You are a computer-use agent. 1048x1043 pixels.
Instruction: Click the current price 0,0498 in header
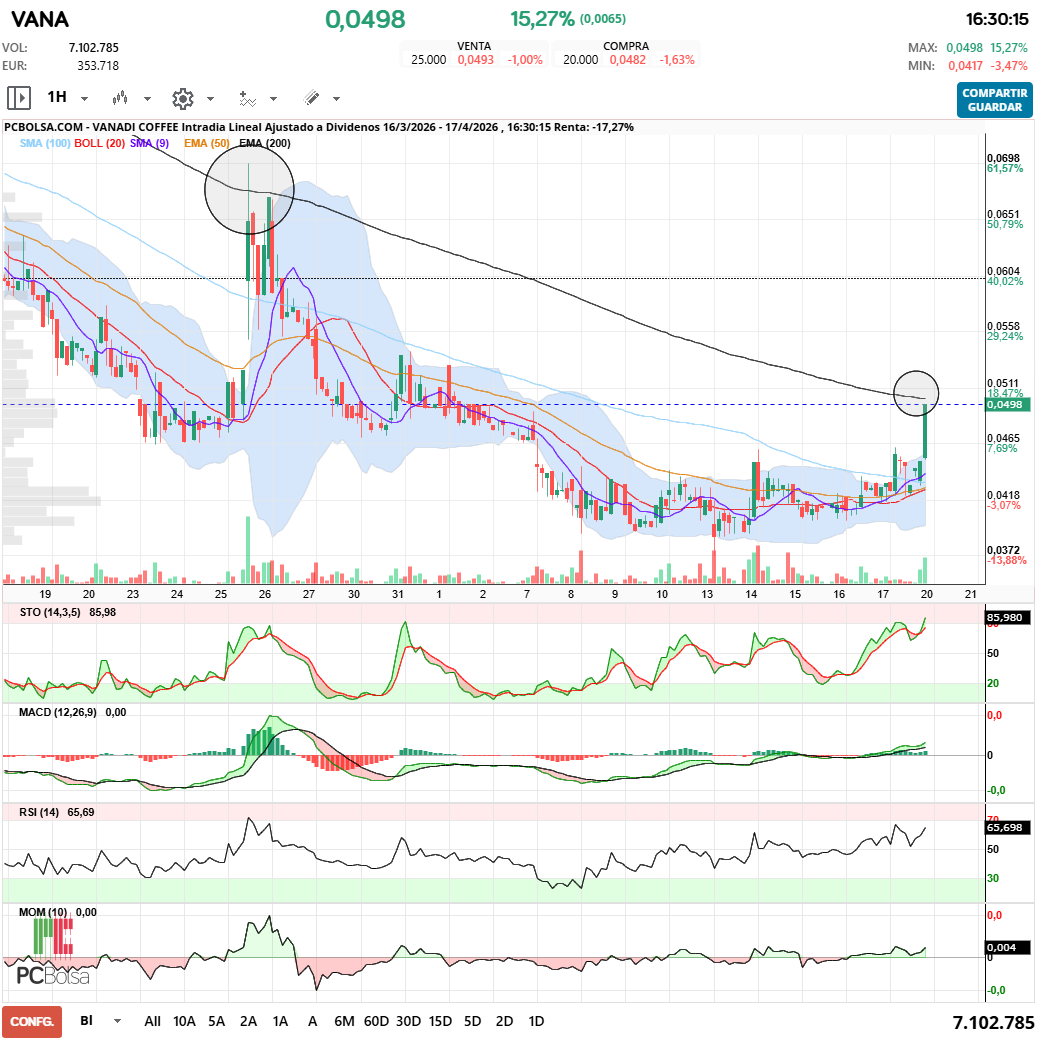366,19
